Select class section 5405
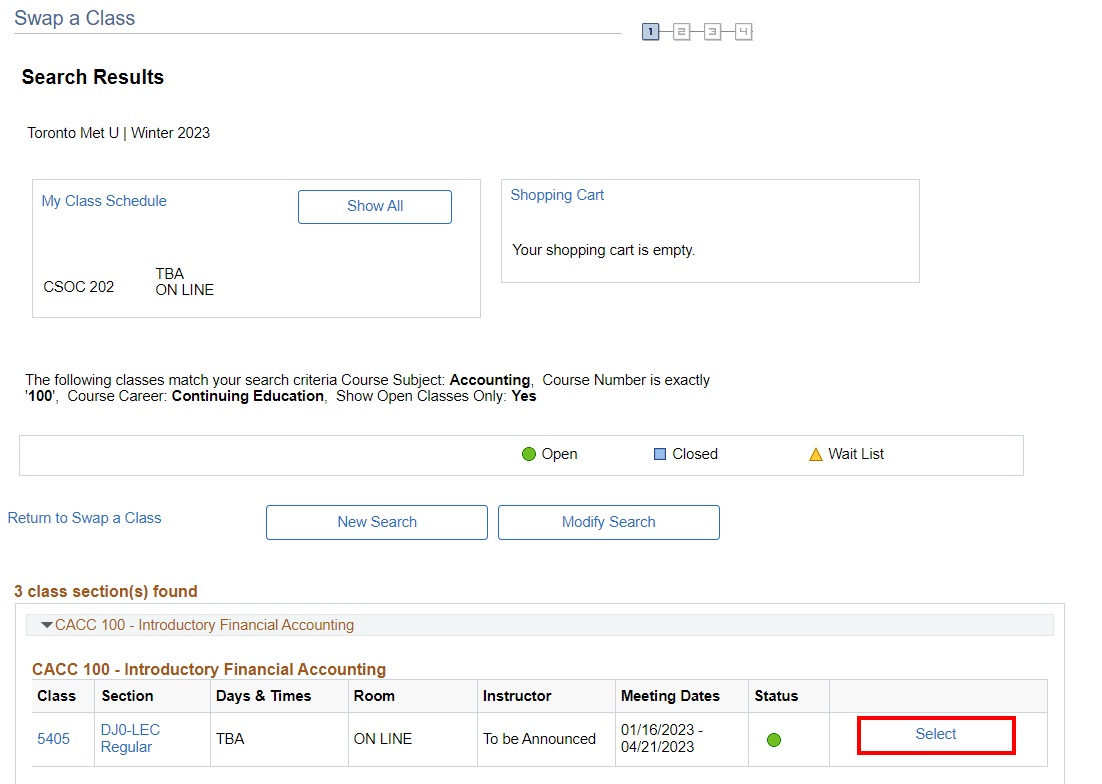This screenshot has width=1102, height=784. click(936, 734)
